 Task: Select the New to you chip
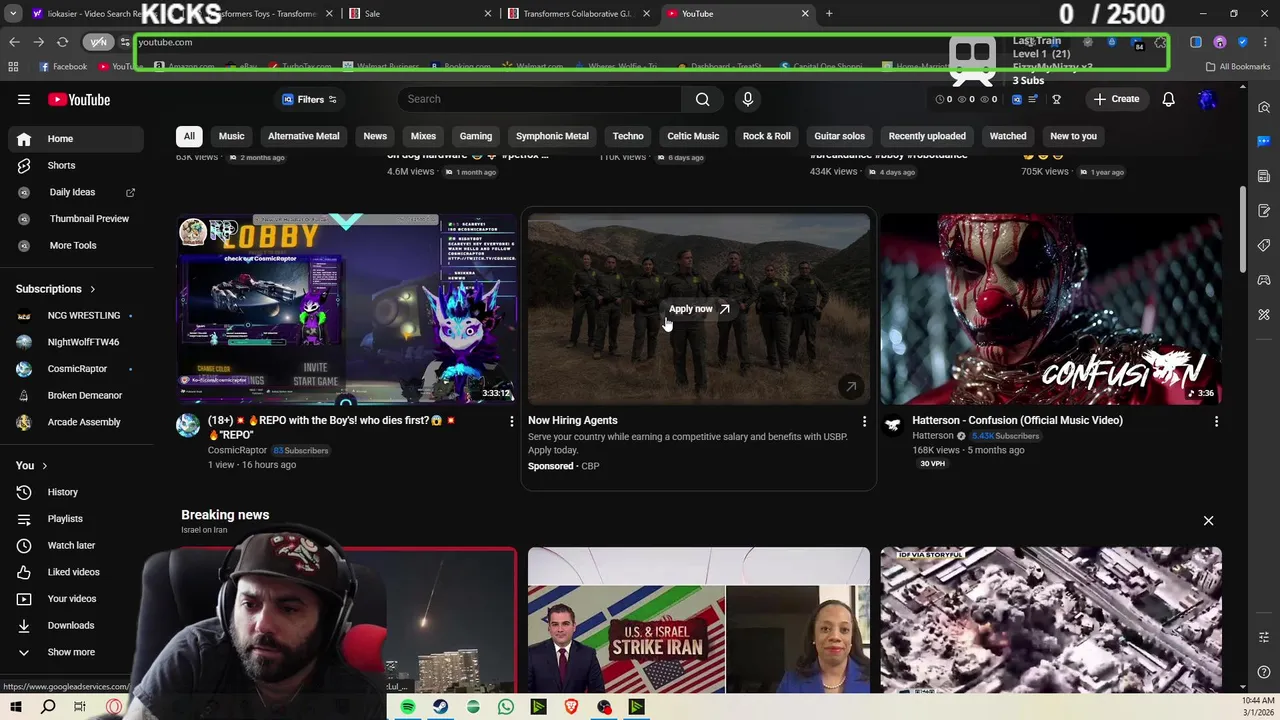[1073, 136]
